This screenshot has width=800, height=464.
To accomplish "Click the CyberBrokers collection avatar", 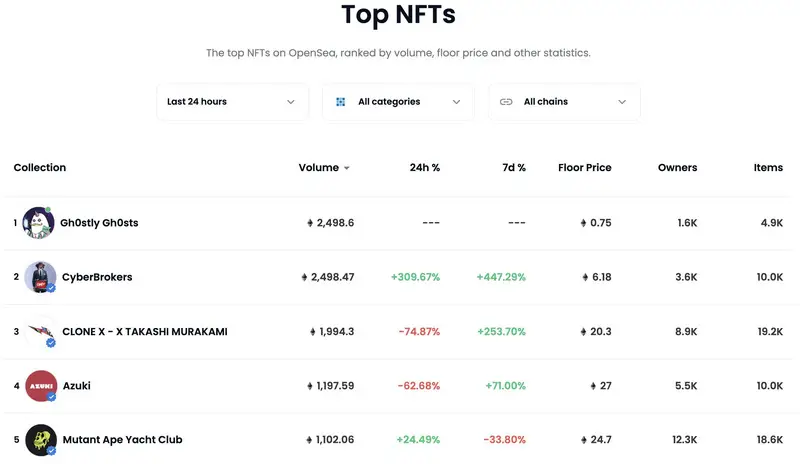I will pos(40,277).
